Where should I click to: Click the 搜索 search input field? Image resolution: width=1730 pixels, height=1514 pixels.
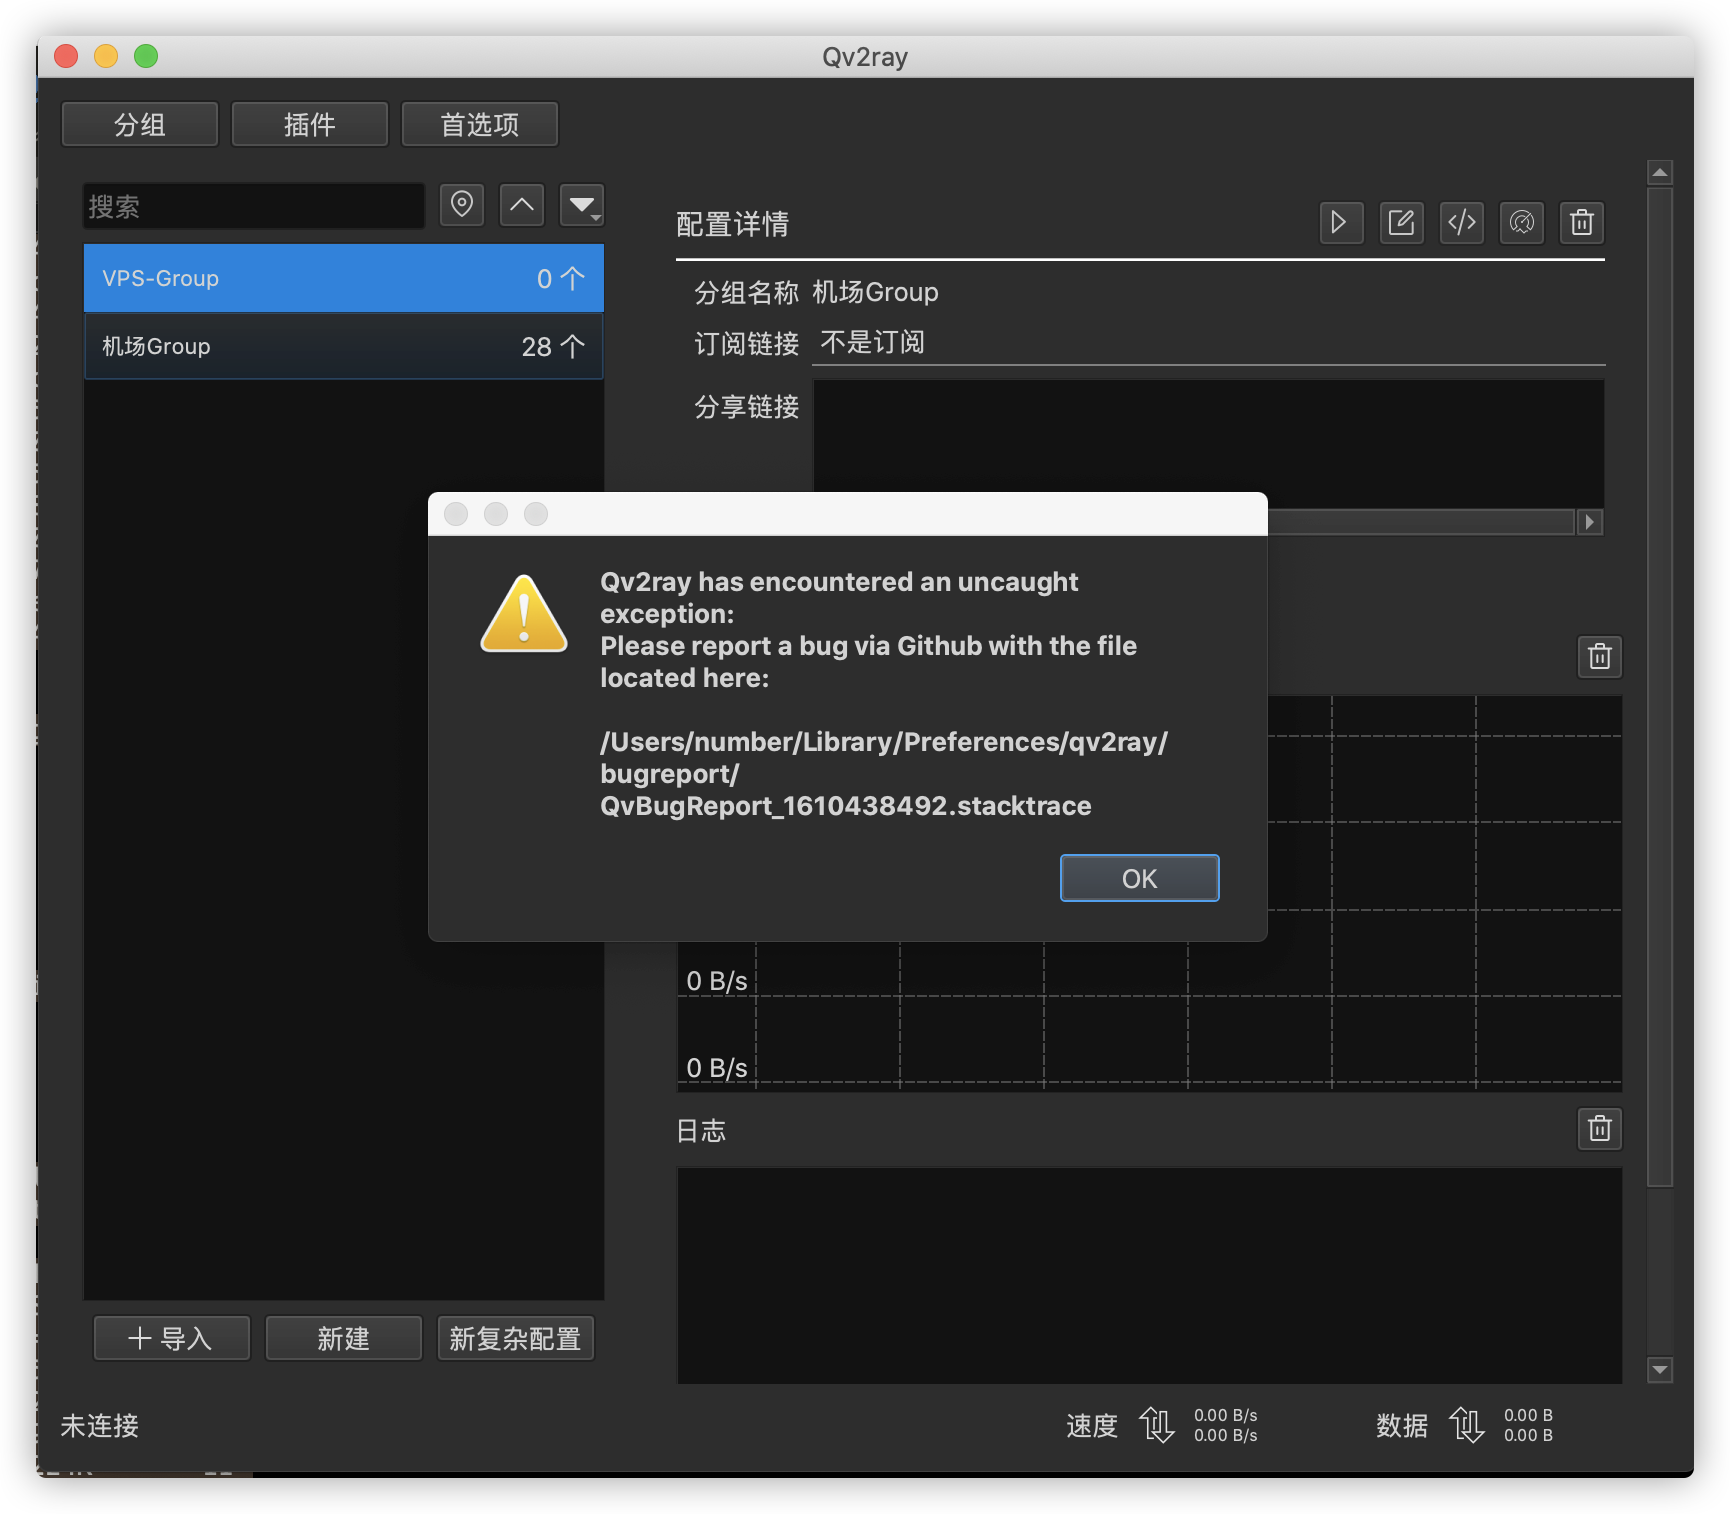[253, 205]
